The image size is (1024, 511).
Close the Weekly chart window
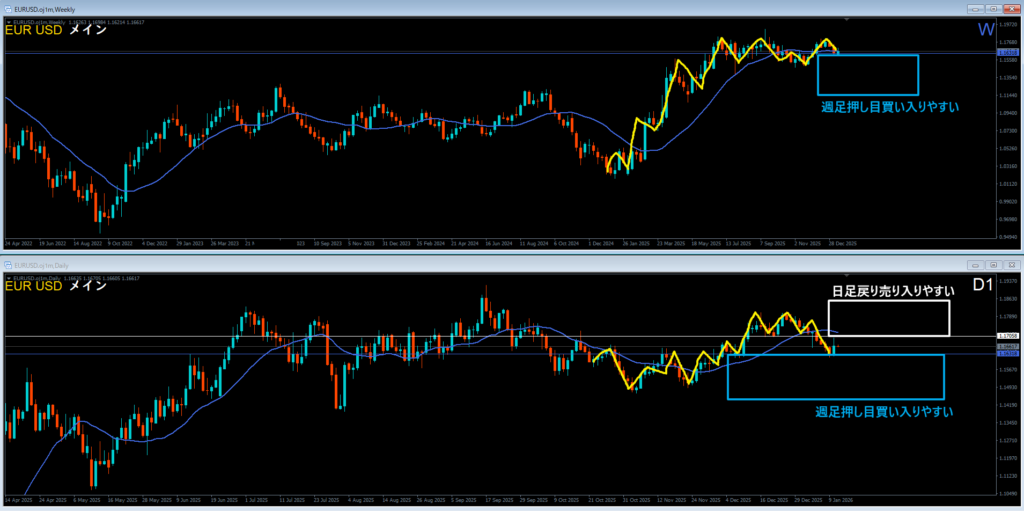[1010, 8]
